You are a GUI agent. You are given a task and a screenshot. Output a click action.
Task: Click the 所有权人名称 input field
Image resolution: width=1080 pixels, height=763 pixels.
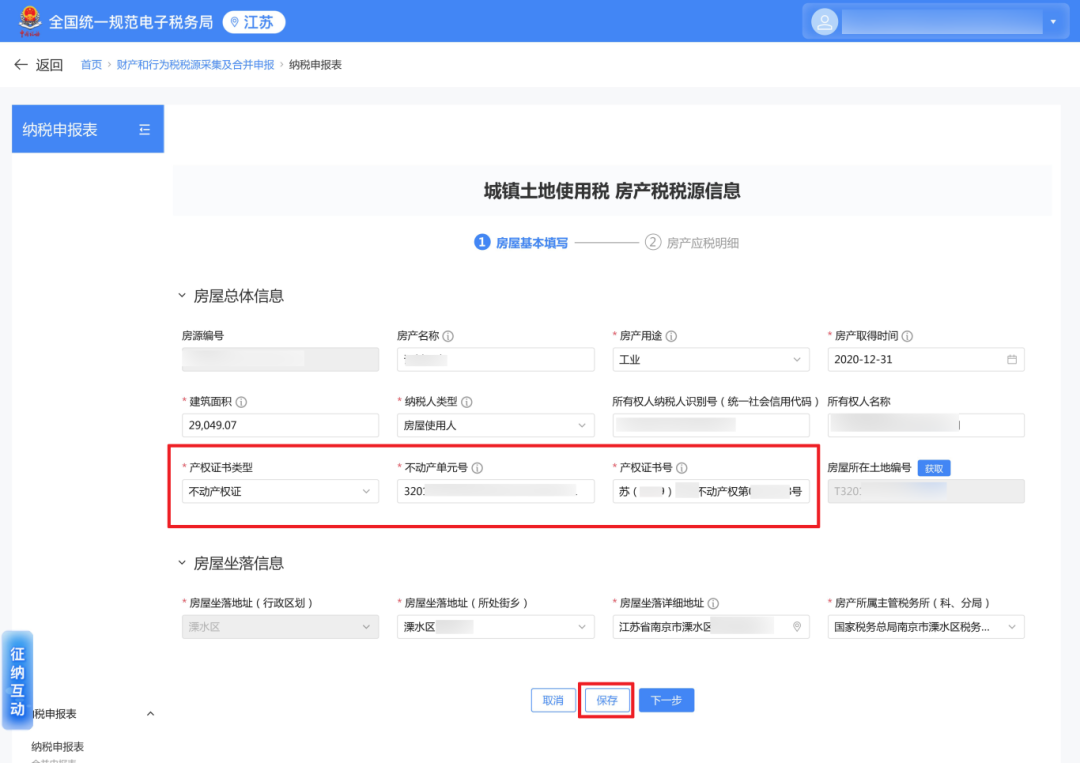pos(926,426)
